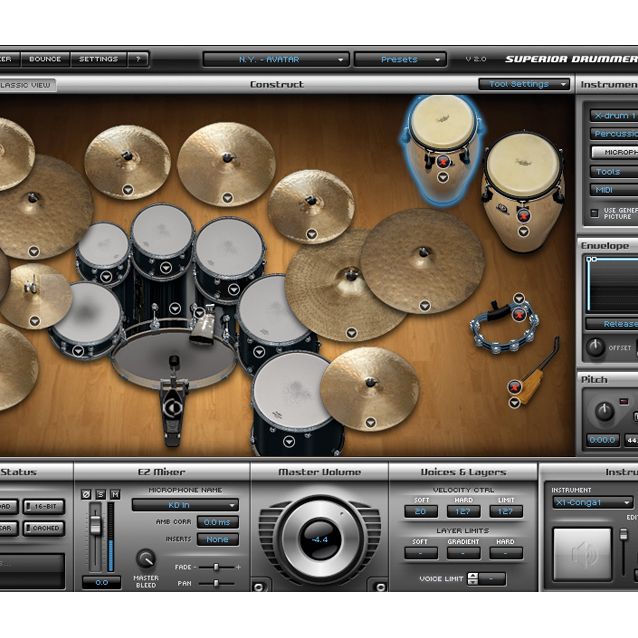Image resolution: width=638 pixels, height=638 pixels.
Task: Open the tambourine's dropdown arrow
Action: tap(519, 298)
